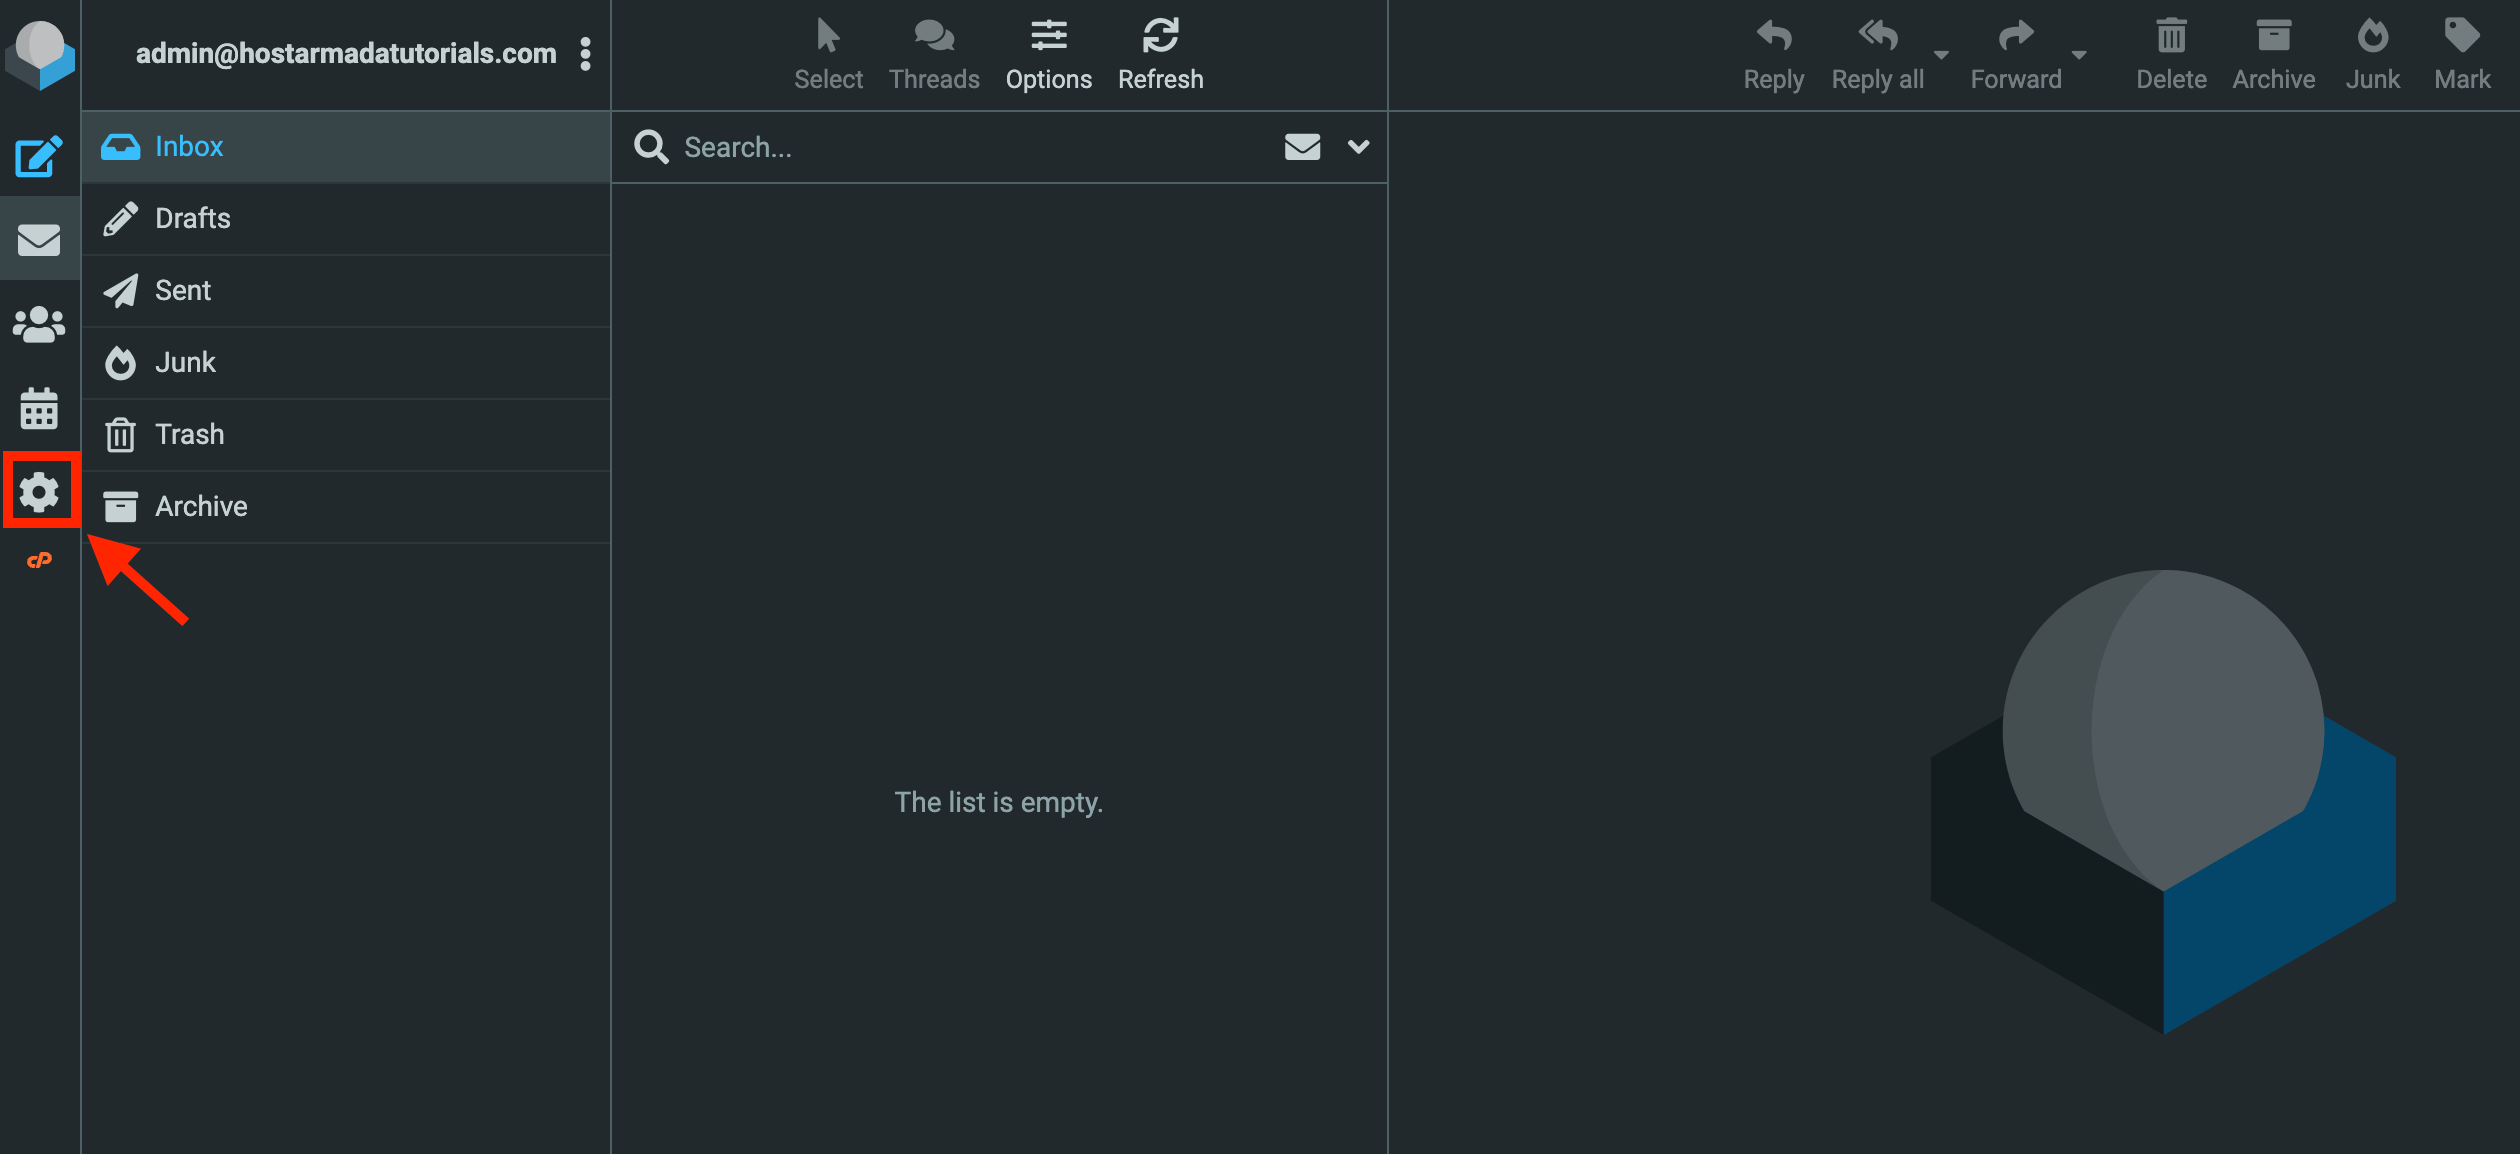Toggle the Threads view button

[x=934, y=55]
